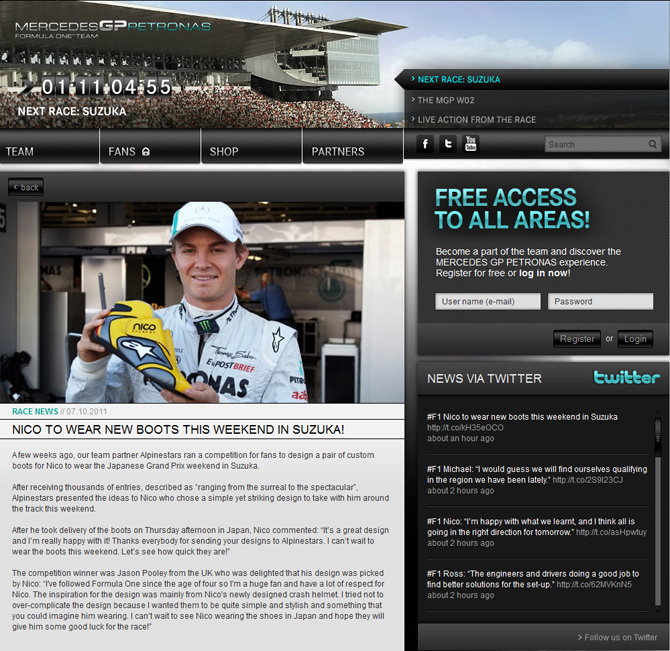The width and height of the screenshot is (670, 651).
Task: Open the Facebook social icon
Action: point(425,144)
